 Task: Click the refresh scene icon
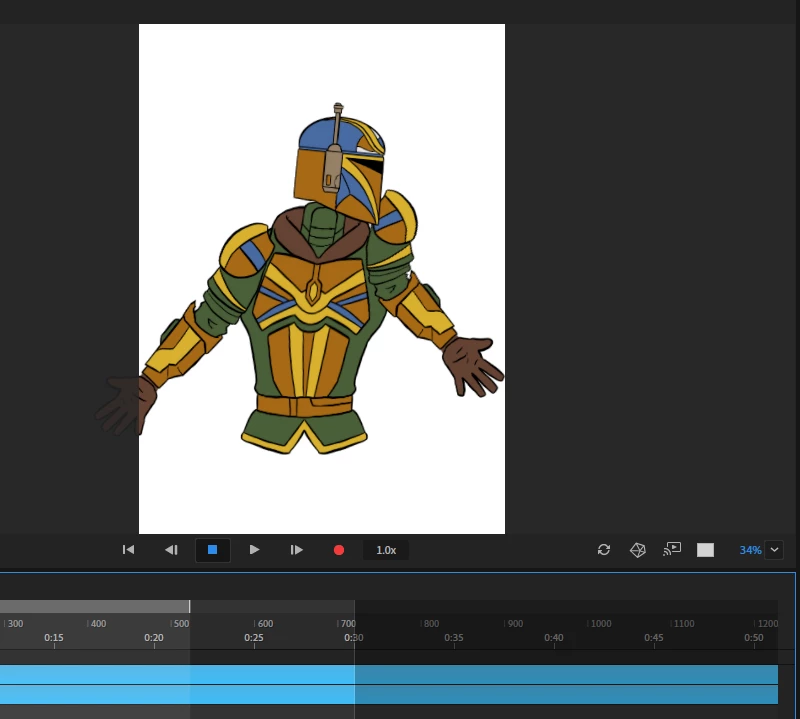[x=604, y=550]
